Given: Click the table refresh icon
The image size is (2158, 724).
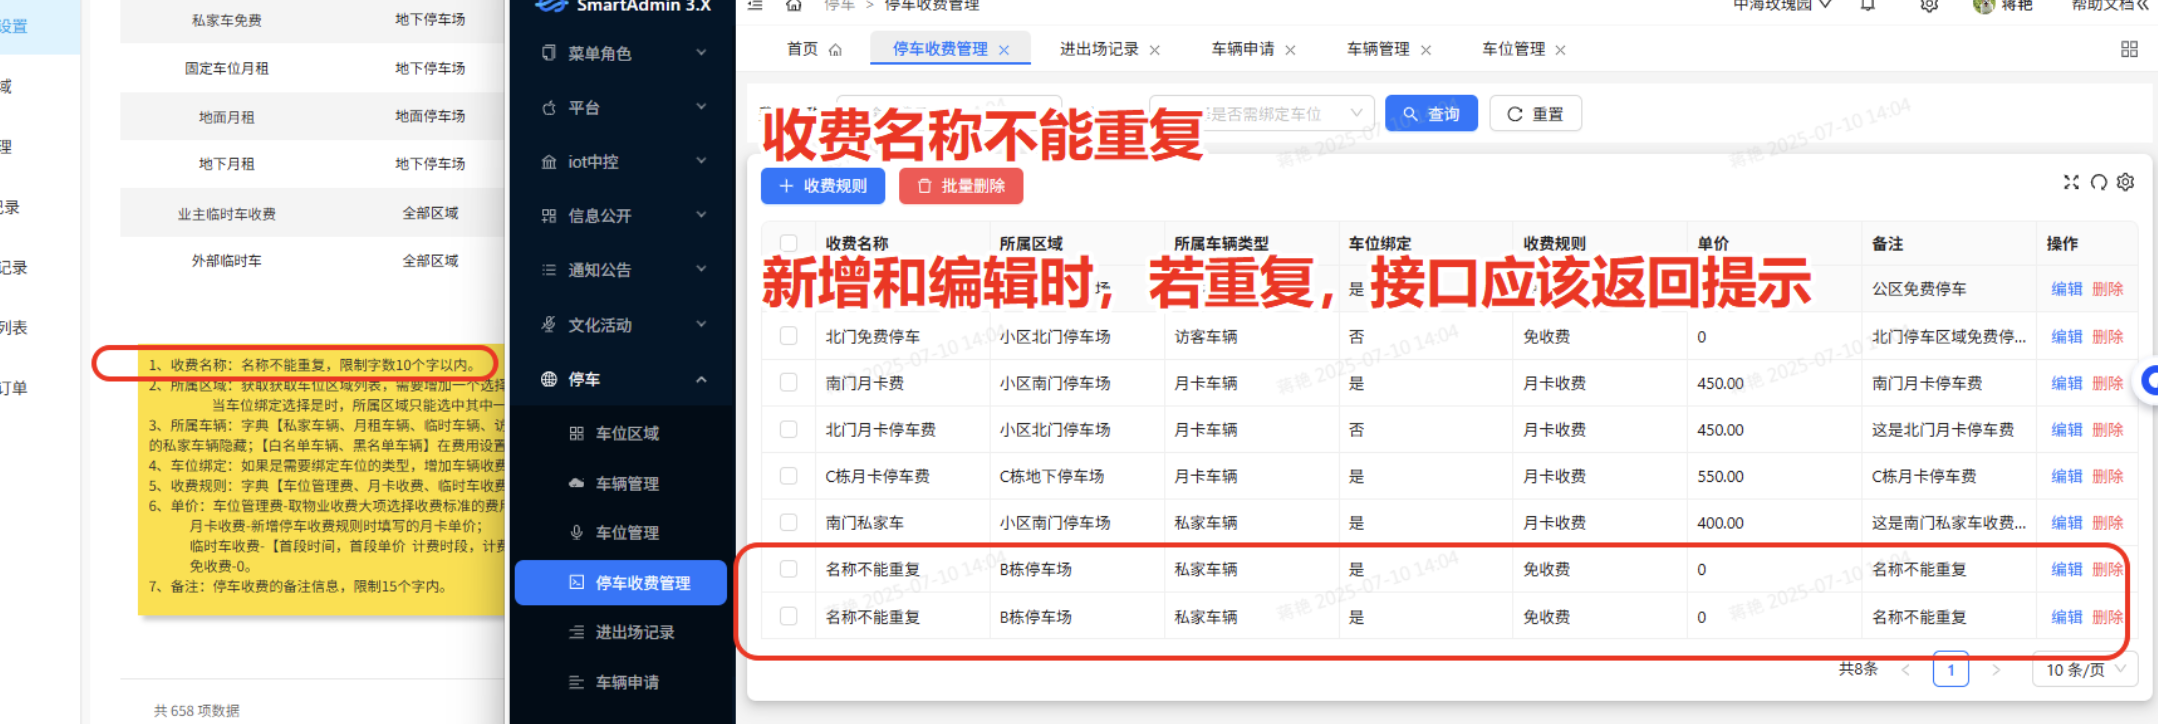Looking at the screenshot, I should coord(2098,182).
